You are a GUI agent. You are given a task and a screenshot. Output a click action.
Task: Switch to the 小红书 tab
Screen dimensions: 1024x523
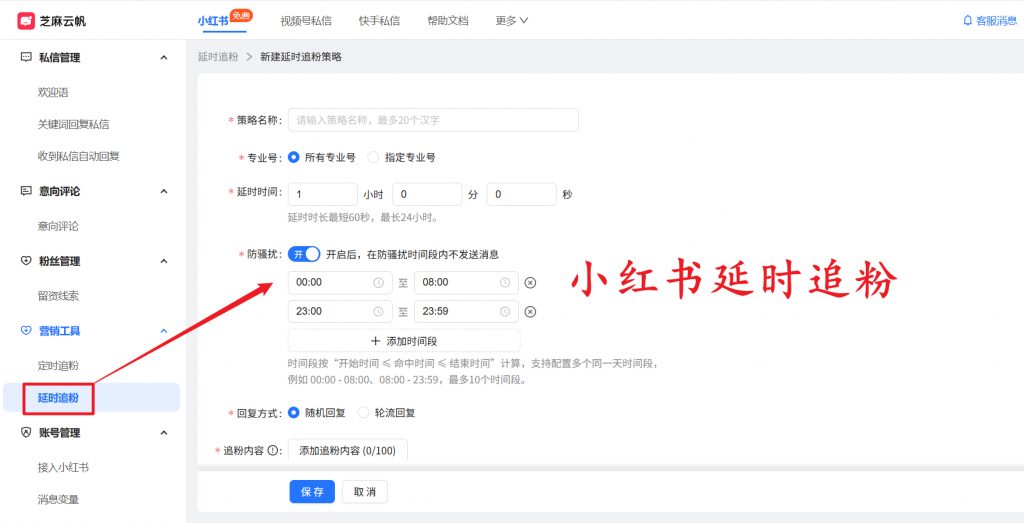pos(213,21)
